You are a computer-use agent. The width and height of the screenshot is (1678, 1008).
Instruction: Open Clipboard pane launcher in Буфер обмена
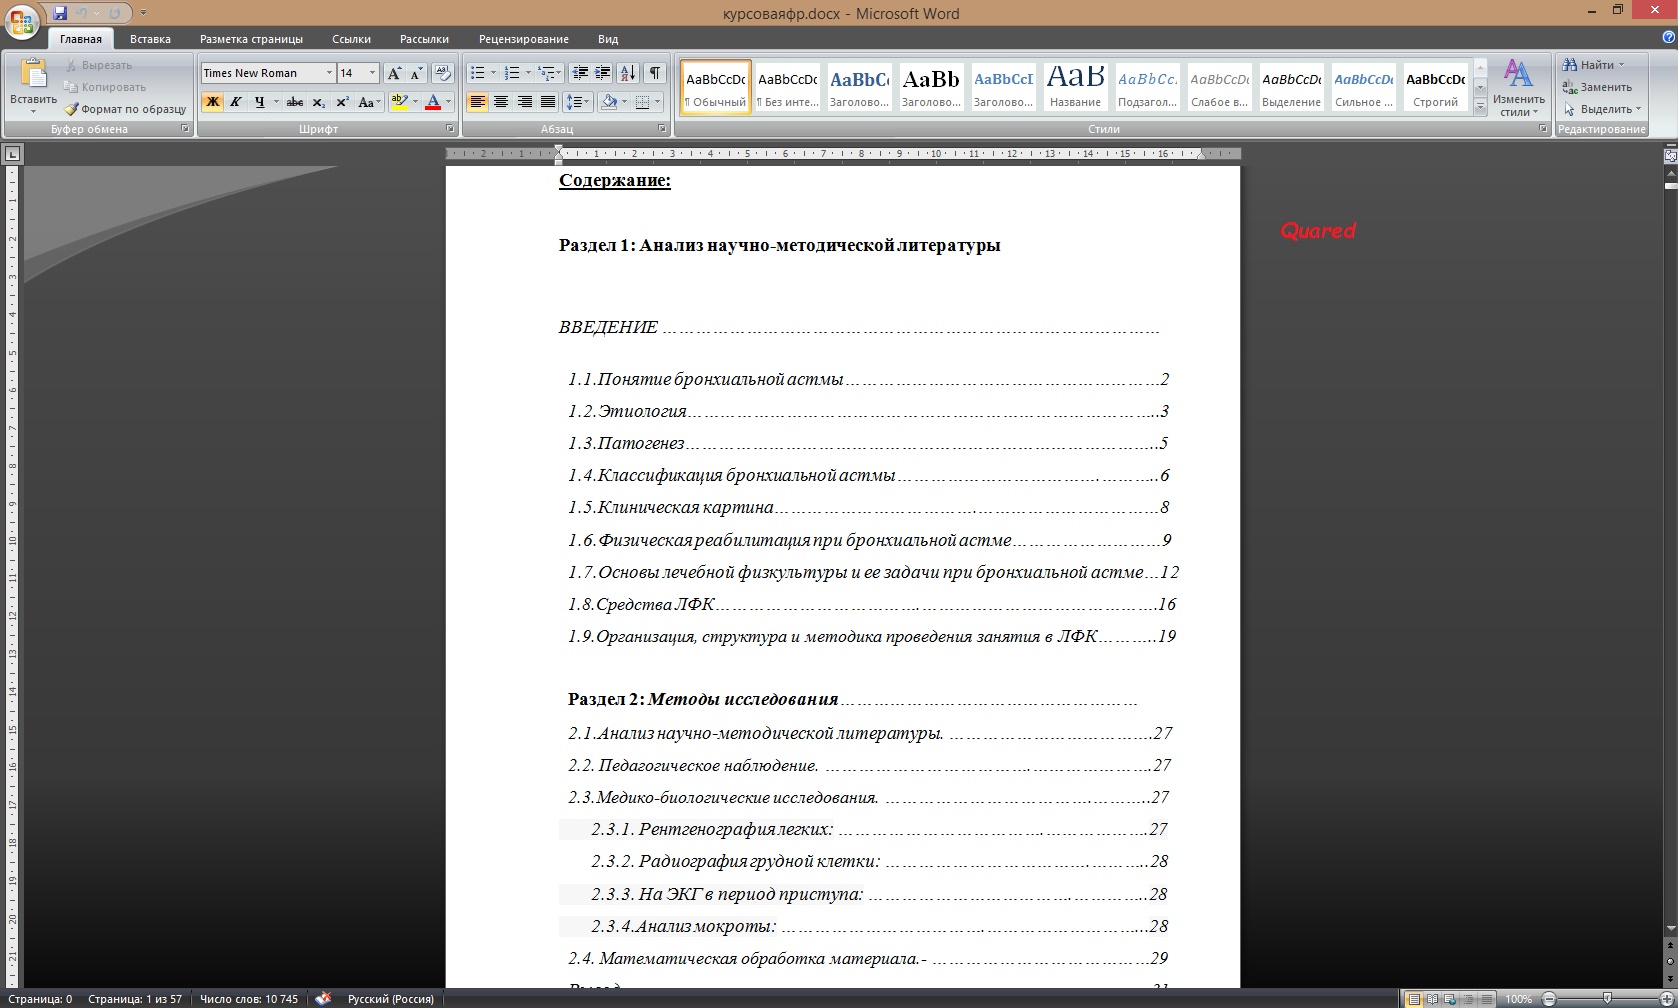point(185,129)
